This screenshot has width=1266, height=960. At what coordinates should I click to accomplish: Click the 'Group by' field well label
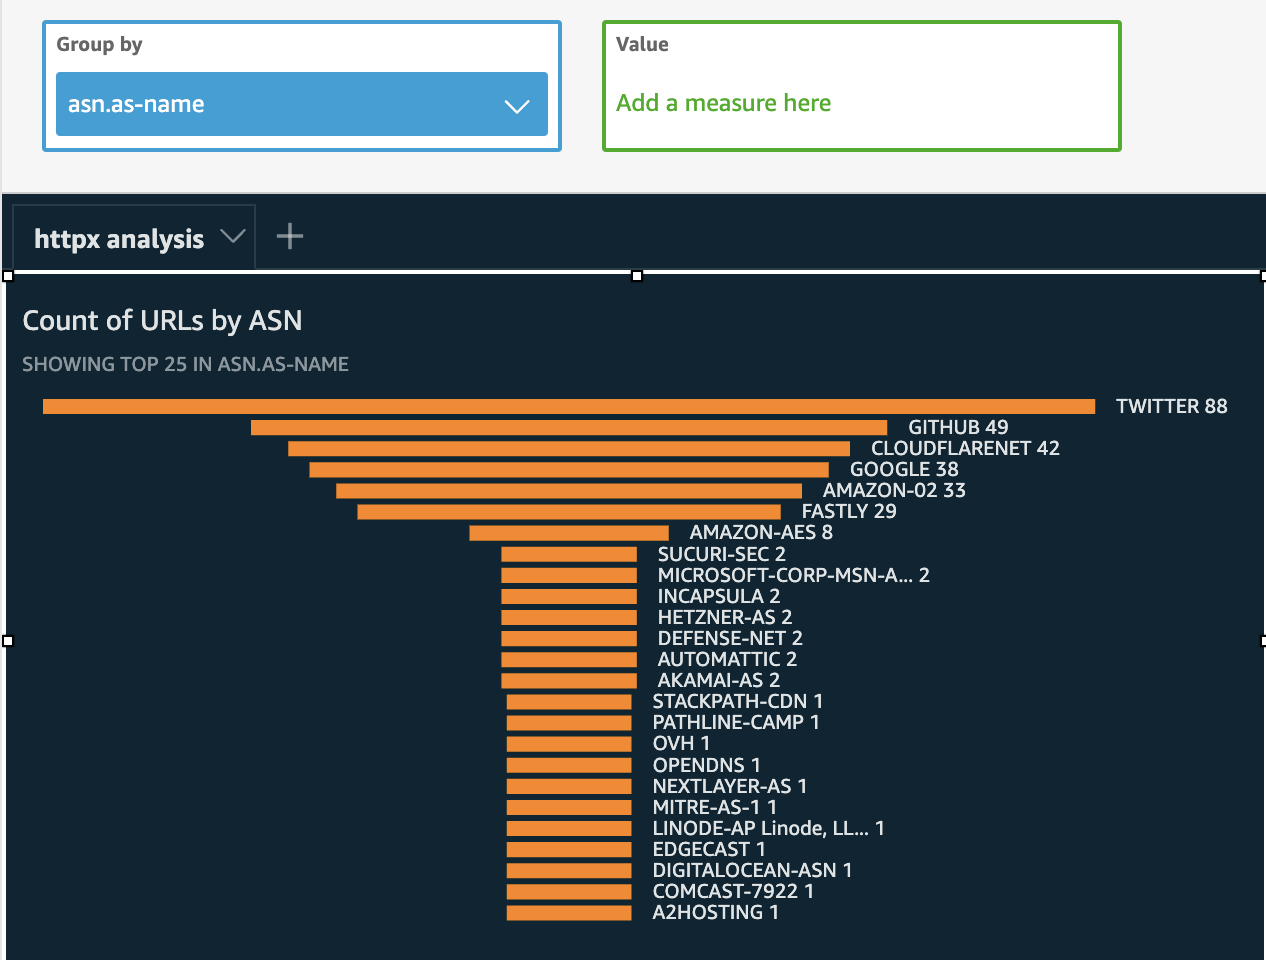click(99, 45)
